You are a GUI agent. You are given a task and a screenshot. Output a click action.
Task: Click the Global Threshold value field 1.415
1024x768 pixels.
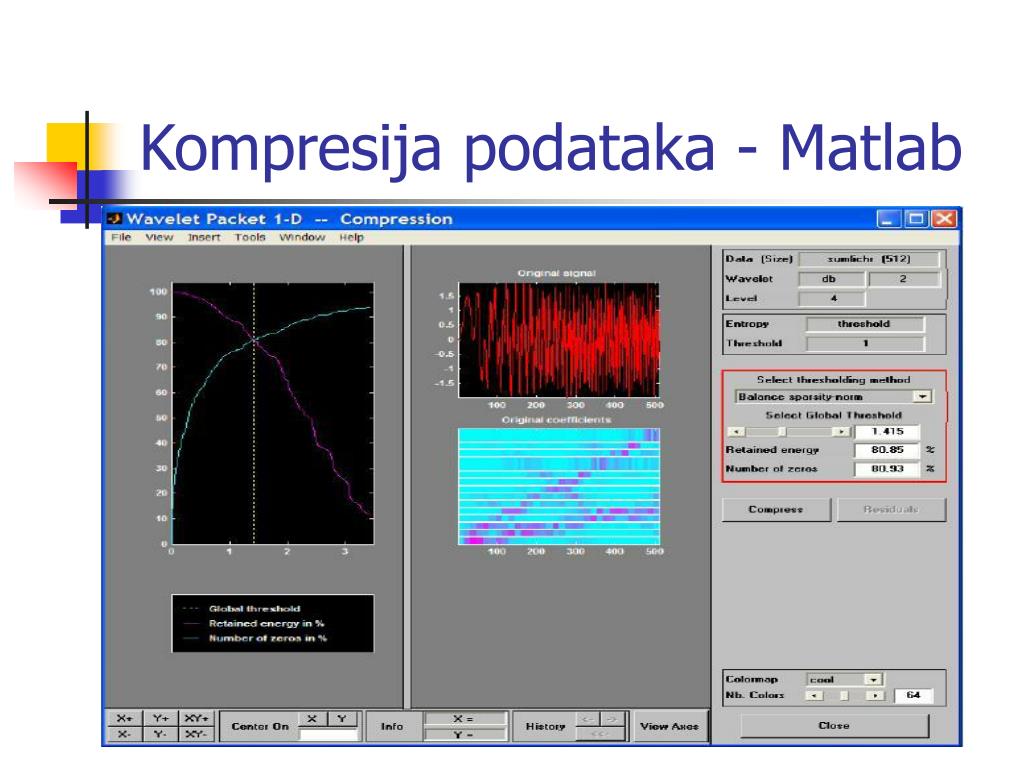[888, 432]
